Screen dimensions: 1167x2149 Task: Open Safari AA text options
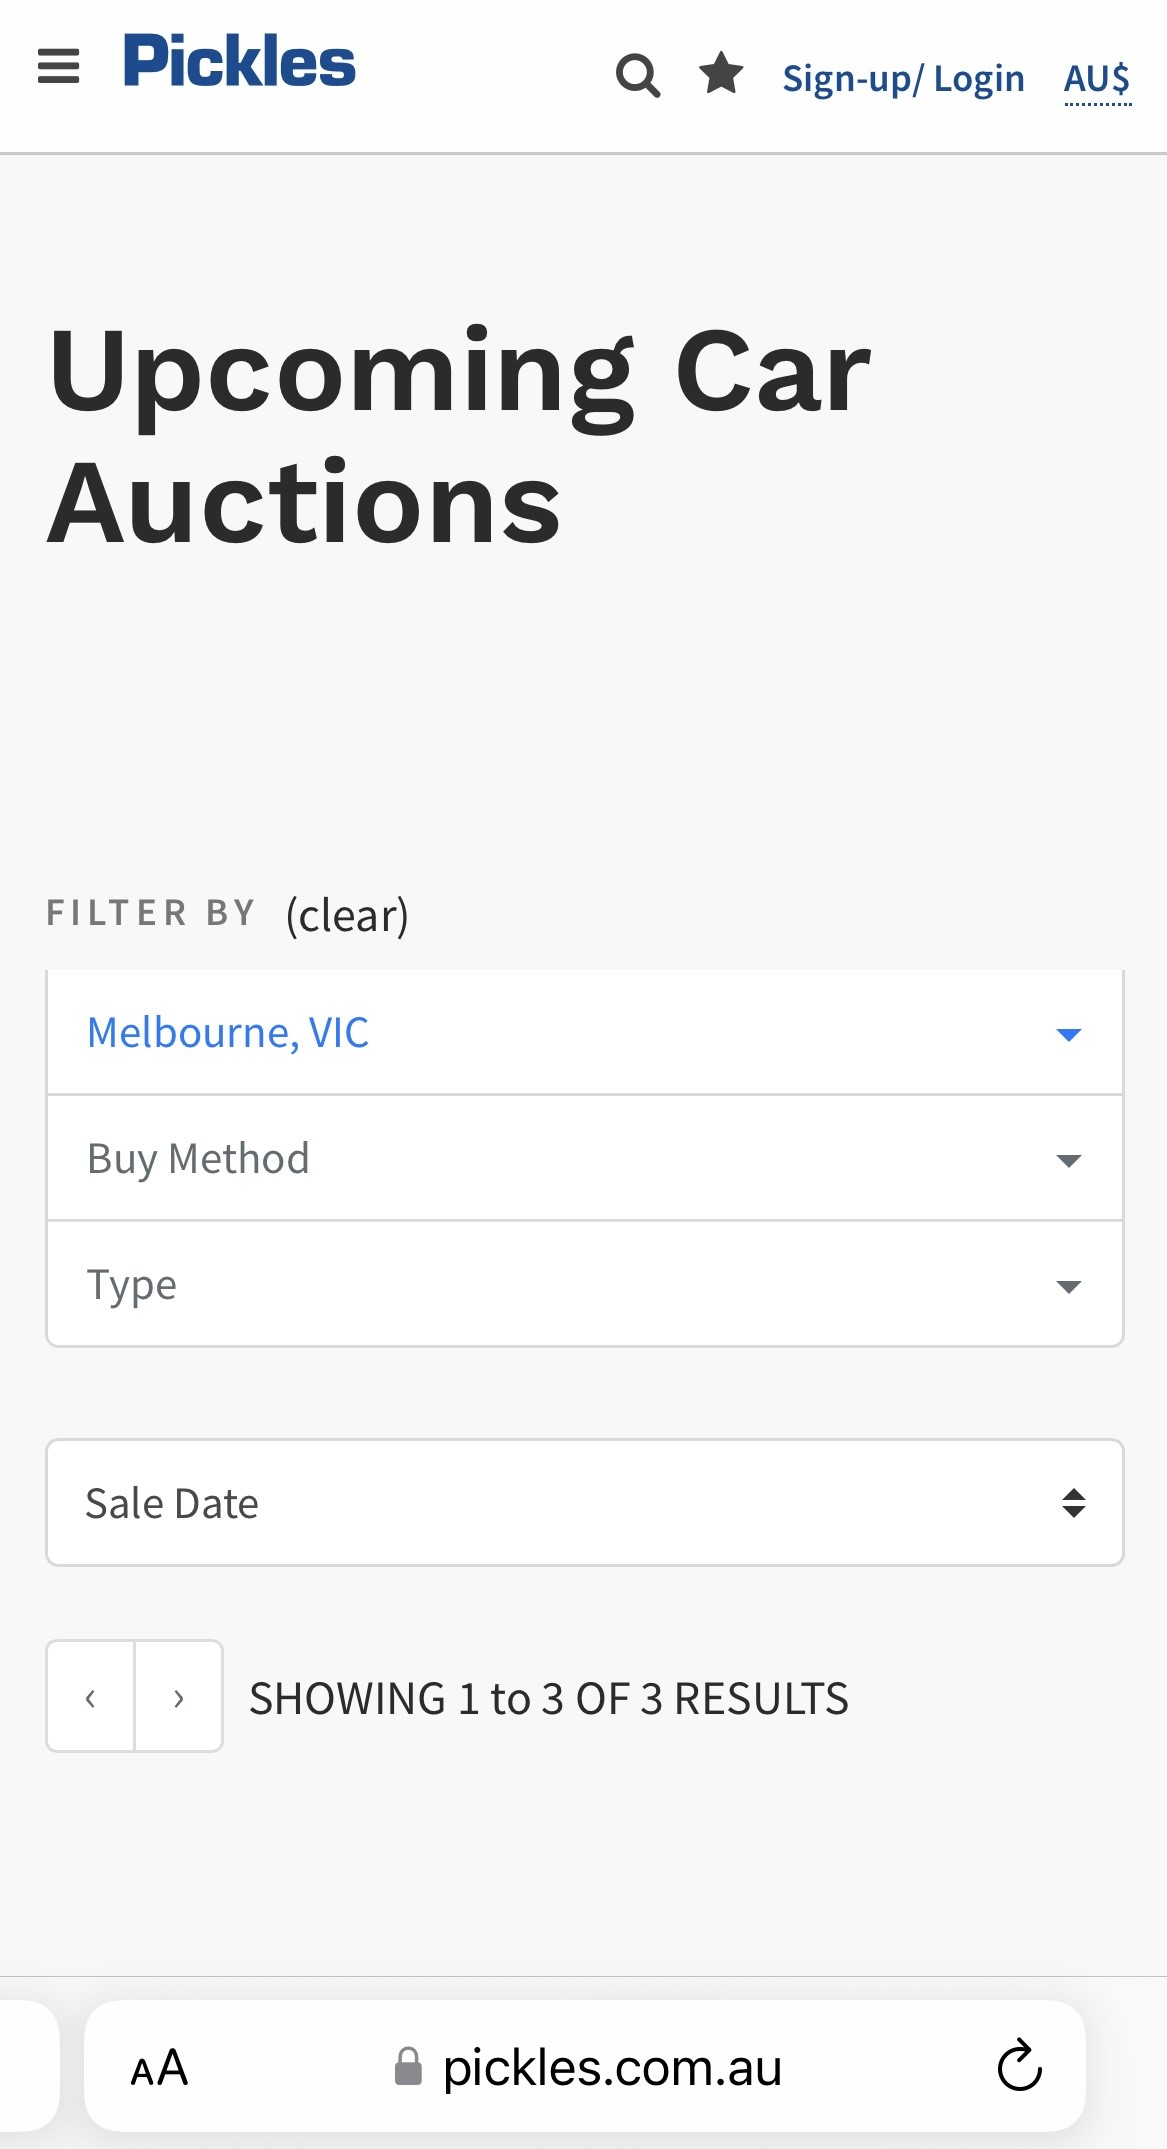pyautogui.click(x=159, y=2068)
